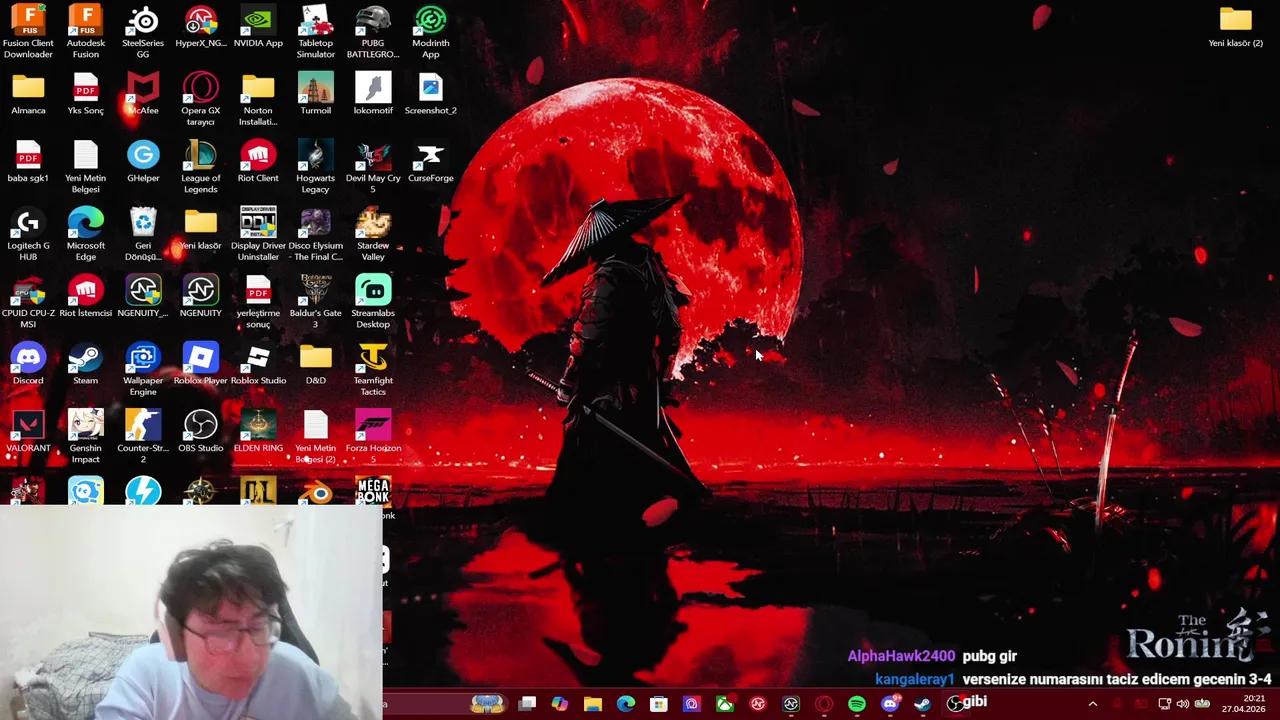The image size is (1280, 720).
Task: Select the baba sgk1 PDF
Action: [x=28, y=162]
